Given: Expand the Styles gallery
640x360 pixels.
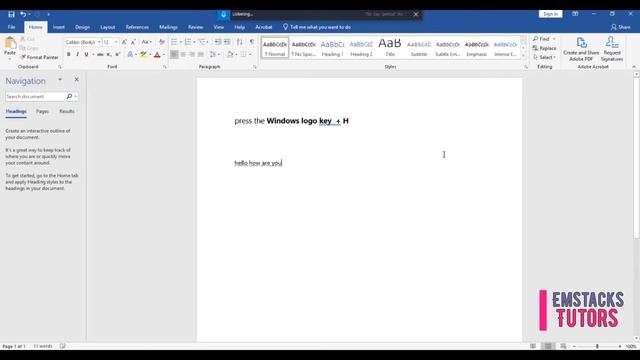Looking at the screenshot, I should pyautogui.click(x=524, y=56).
